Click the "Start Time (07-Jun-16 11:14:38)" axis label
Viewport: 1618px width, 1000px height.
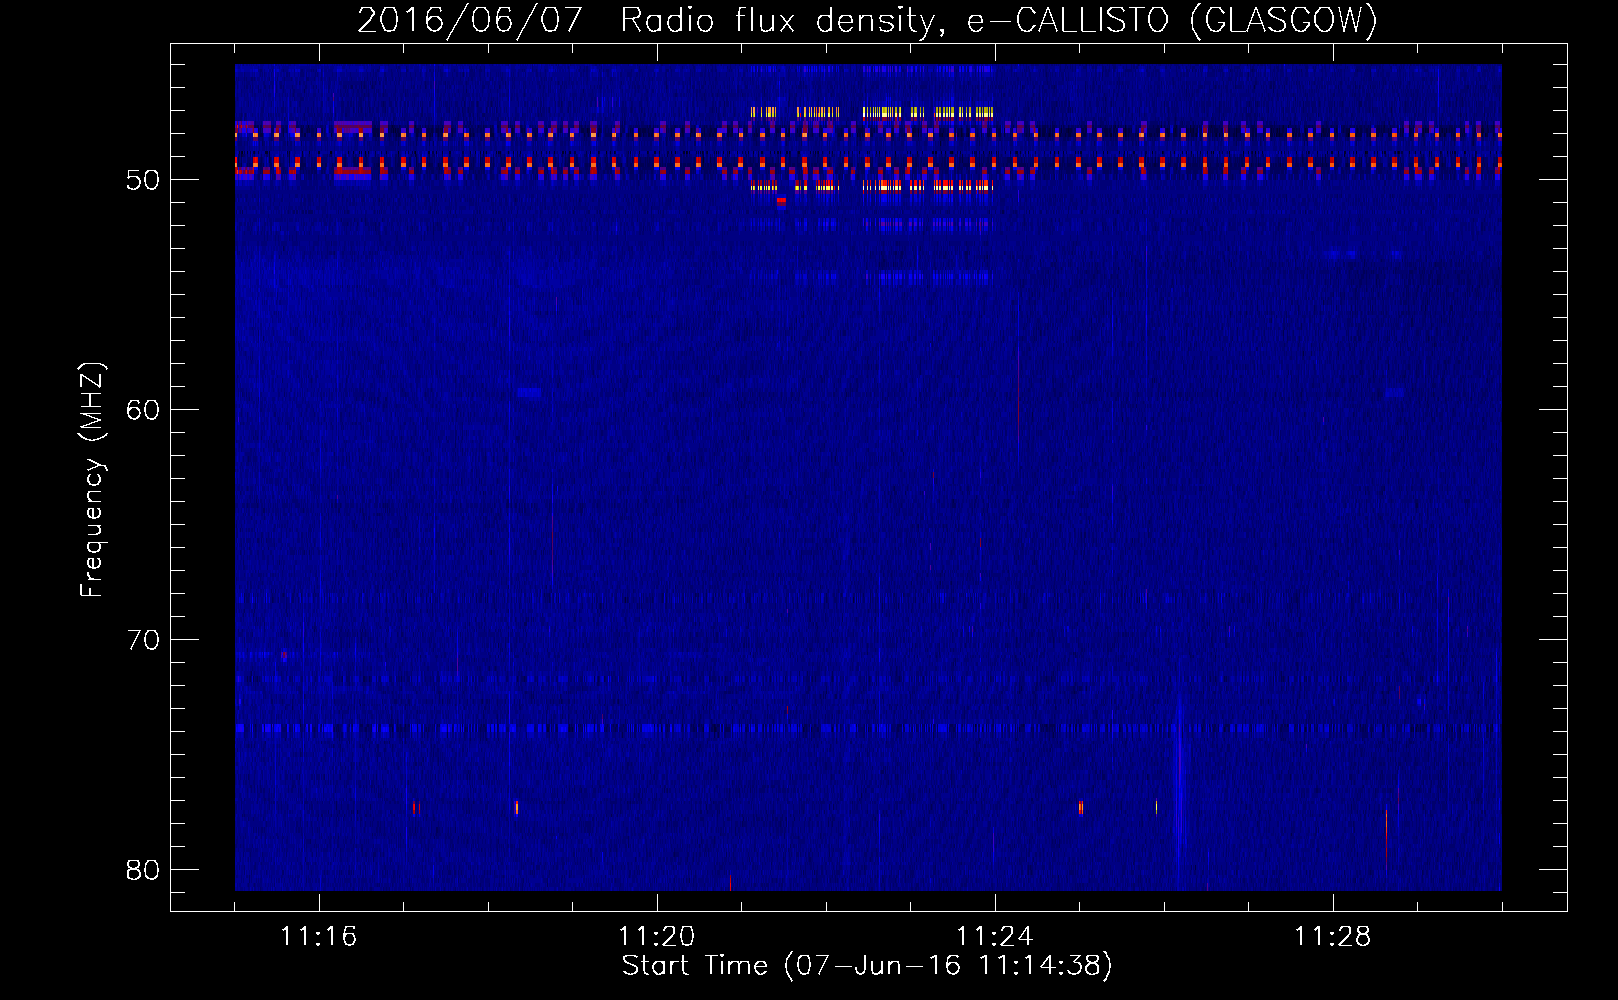click(x=867, y=966)
